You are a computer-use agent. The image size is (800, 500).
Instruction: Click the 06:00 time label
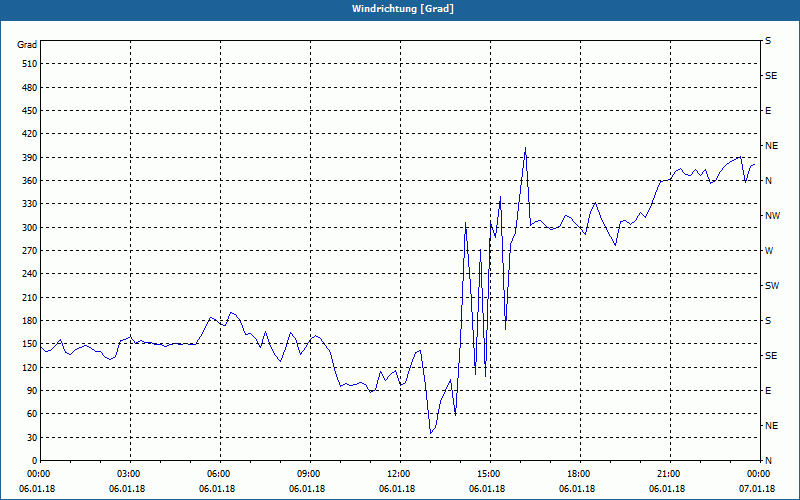[217, 474]
